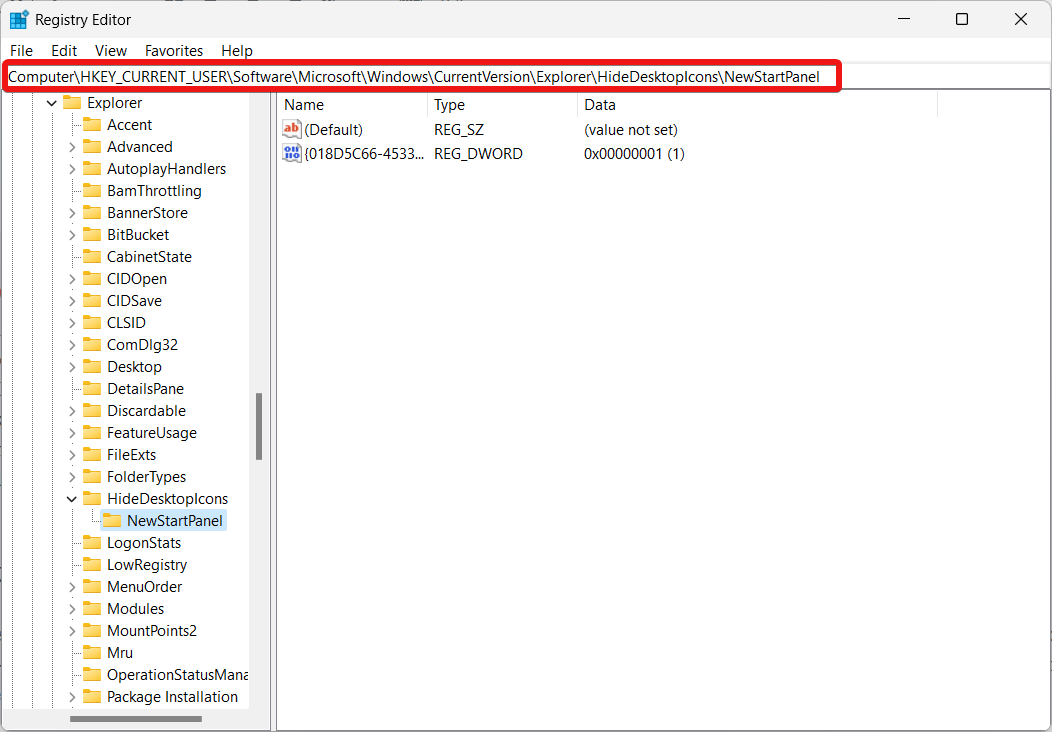Select the HideDesktopIcons key label
The image size is (1052, 732).
click(x=168, y=499)
